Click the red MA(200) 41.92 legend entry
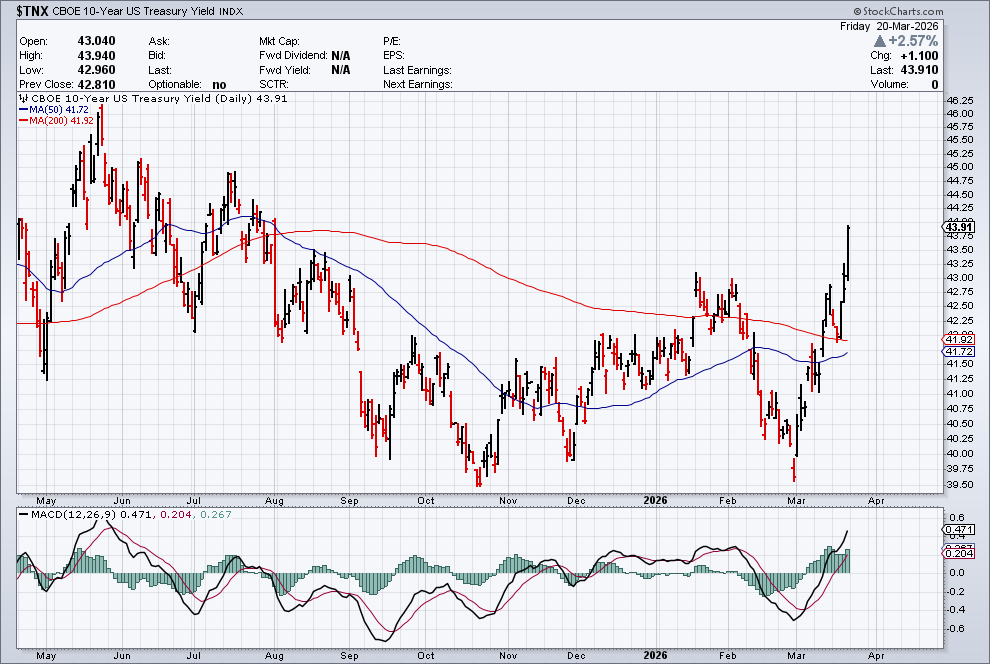The height and width of the screenshot is (664, 990). click(x=56, y=121)
